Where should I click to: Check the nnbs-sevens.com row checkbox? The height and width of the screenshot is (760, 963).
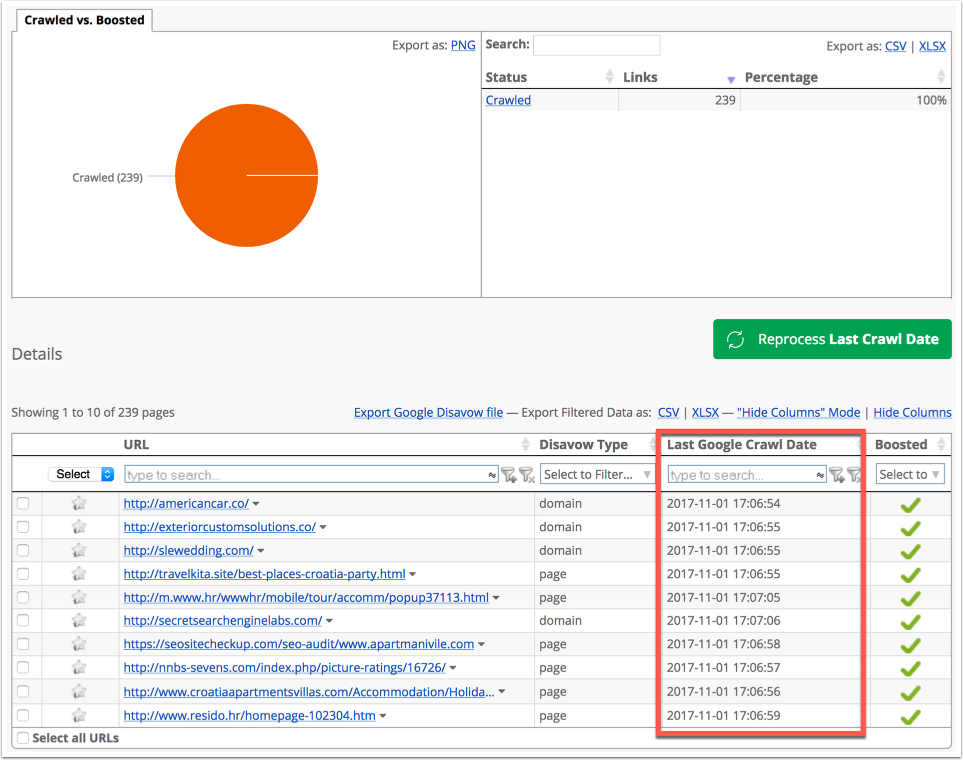pos(23,667)
